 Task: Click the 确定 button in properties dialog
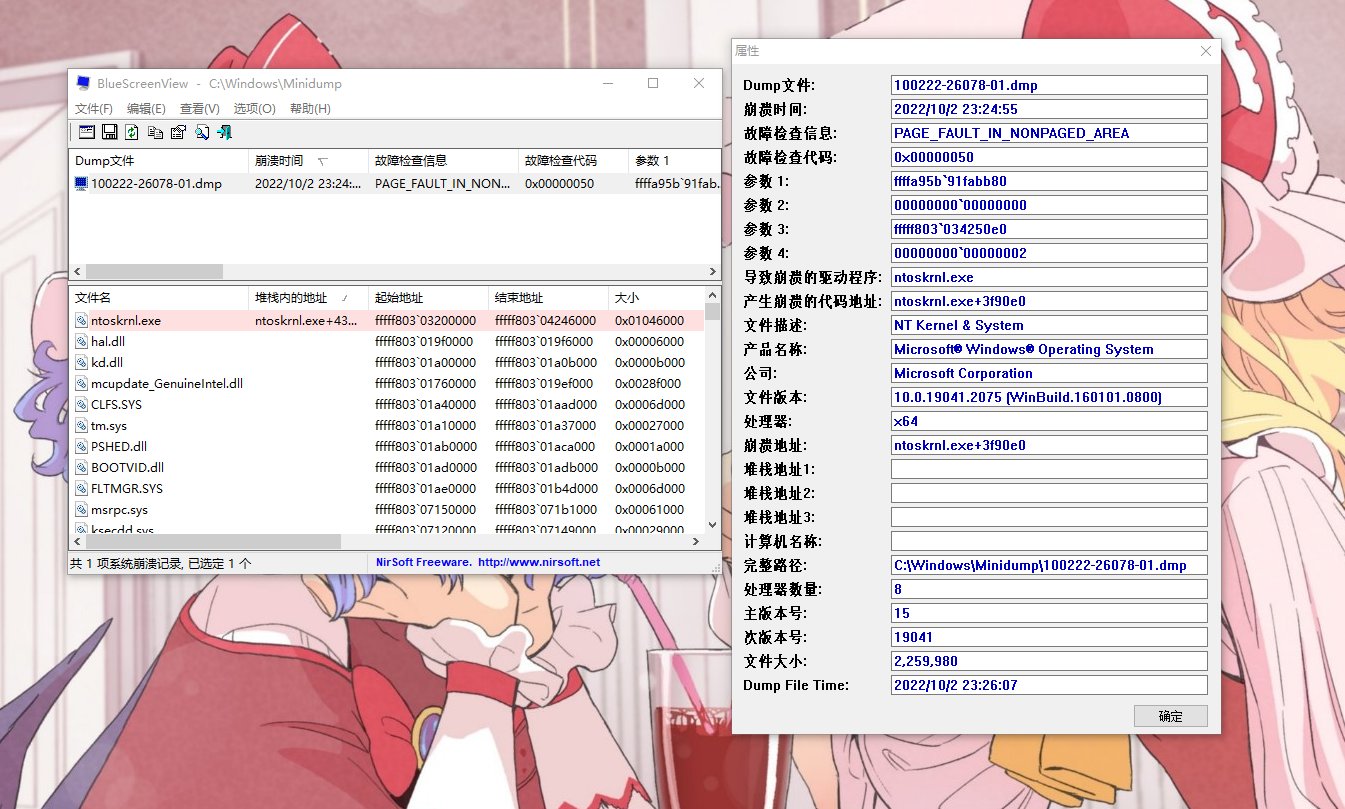pyautogui.click(x=1170, y=716)
